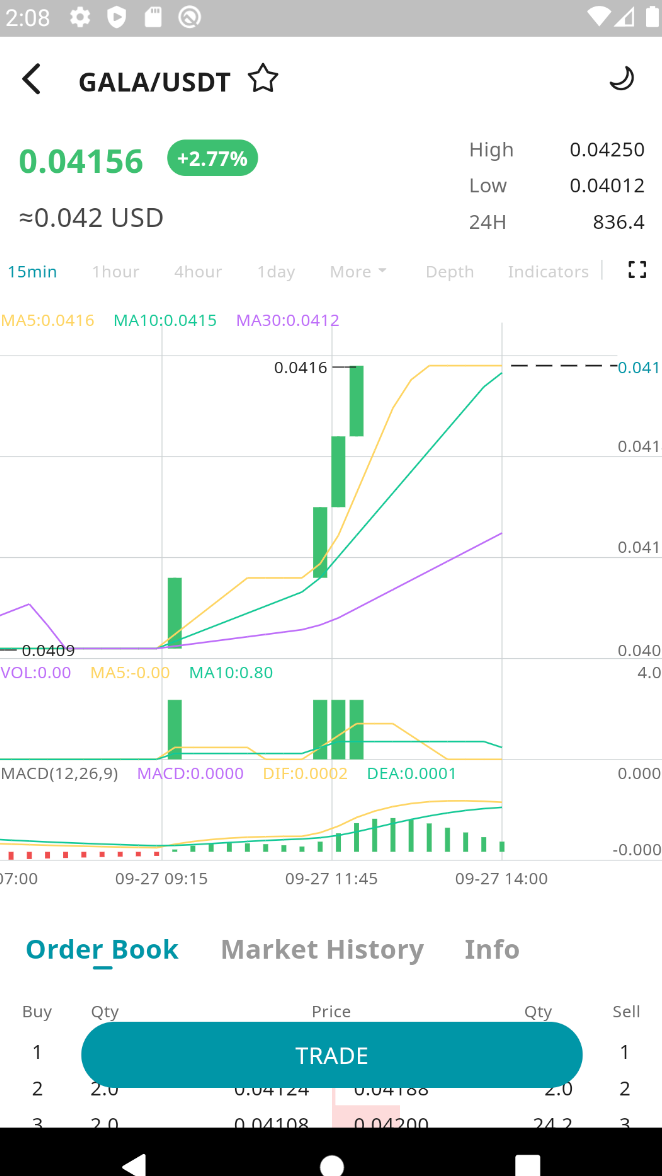Tap the 0.0416 high price marker on chart
The height and width of the screenshot is (1176, 662).
point(301,368)
